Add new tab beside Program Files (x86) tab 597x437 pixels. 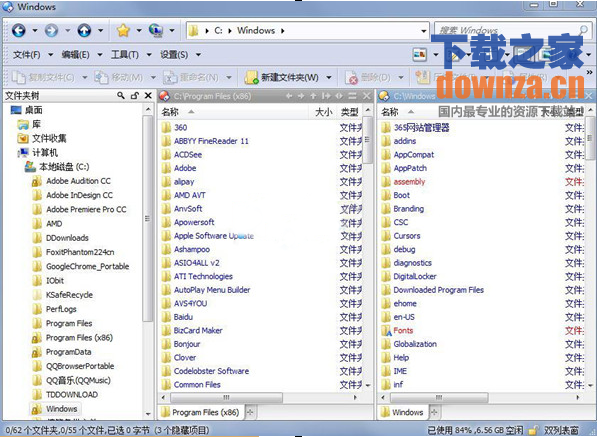pyautogui.click(x=250, y=412)
